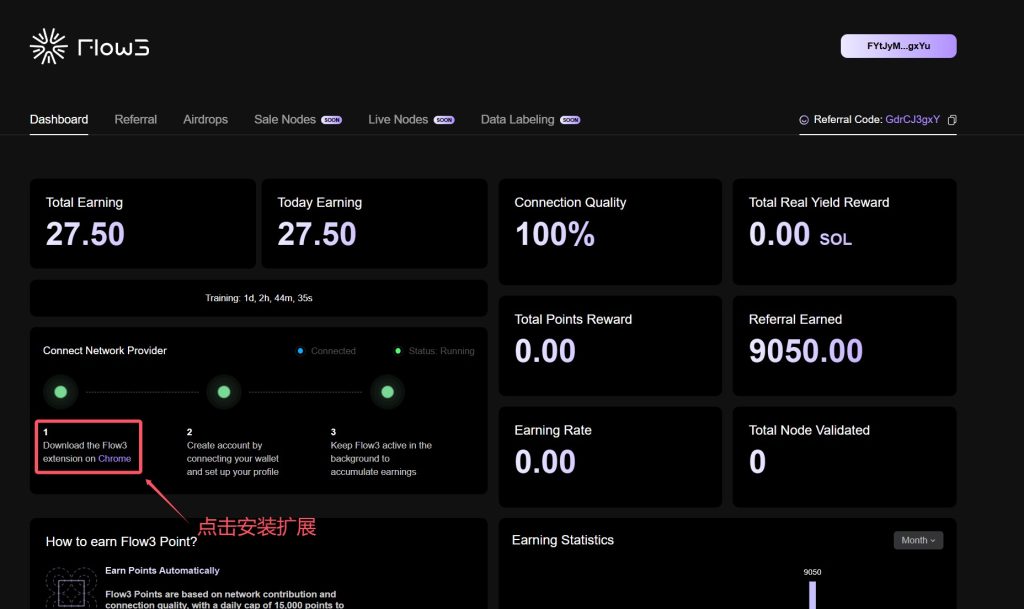Click the Today Earning 27.50 value
This screenshot has width=1024, height=609.
coord(317,234)
